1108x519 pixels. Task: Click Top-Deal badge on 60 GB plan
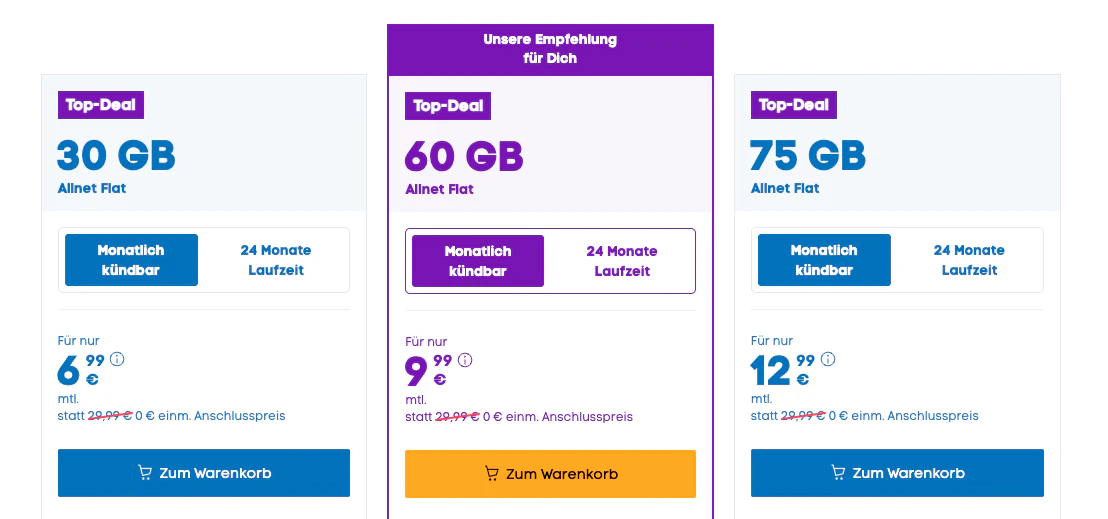pos(448,106)
